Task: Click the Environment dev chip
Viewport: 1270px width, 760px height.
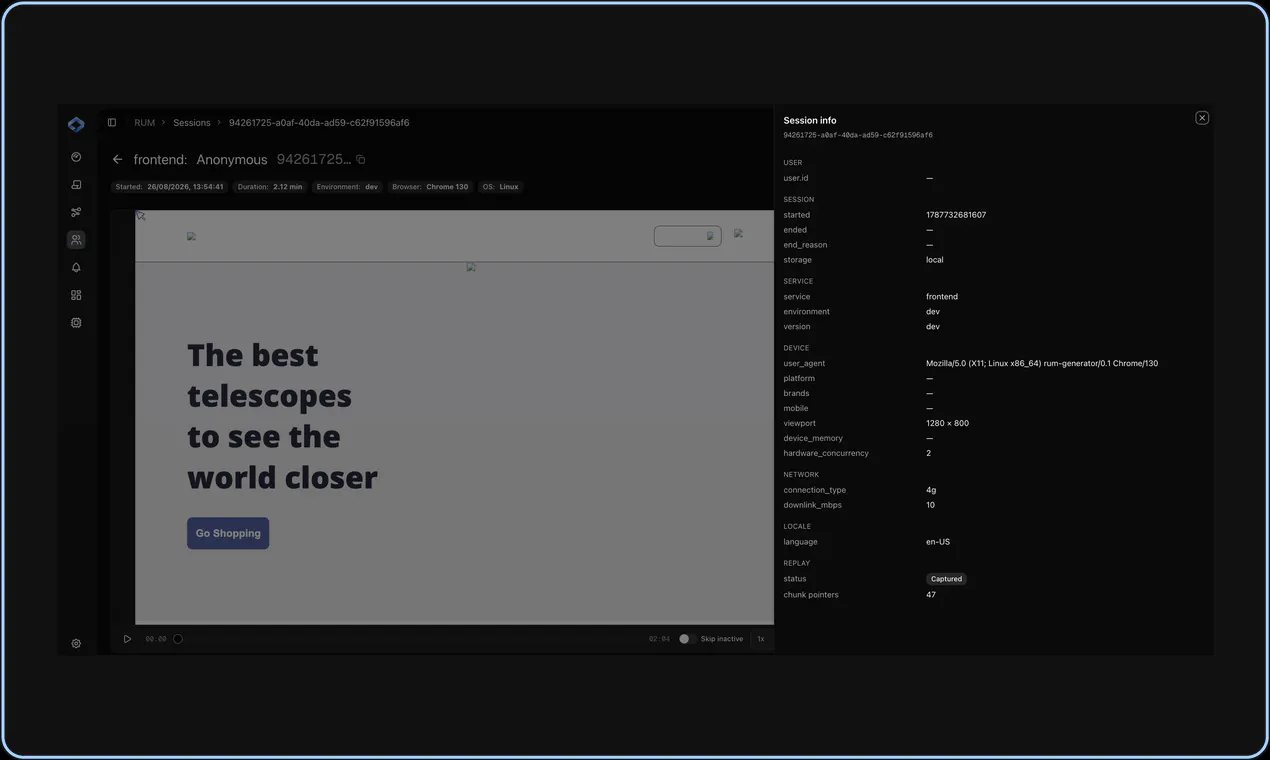Action: [348, 187]
